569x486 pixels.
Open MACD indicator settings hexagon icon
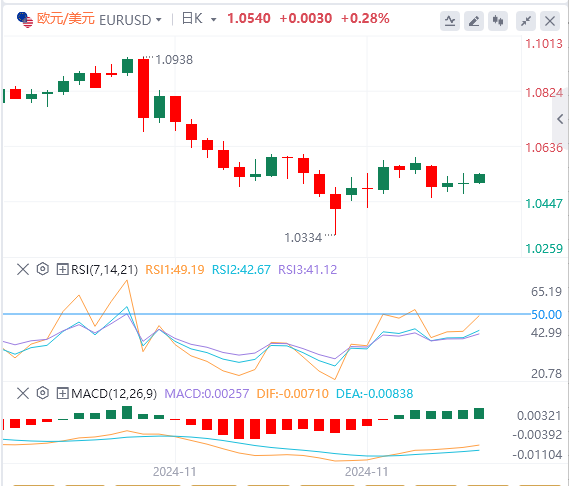[x=43, y=393]
